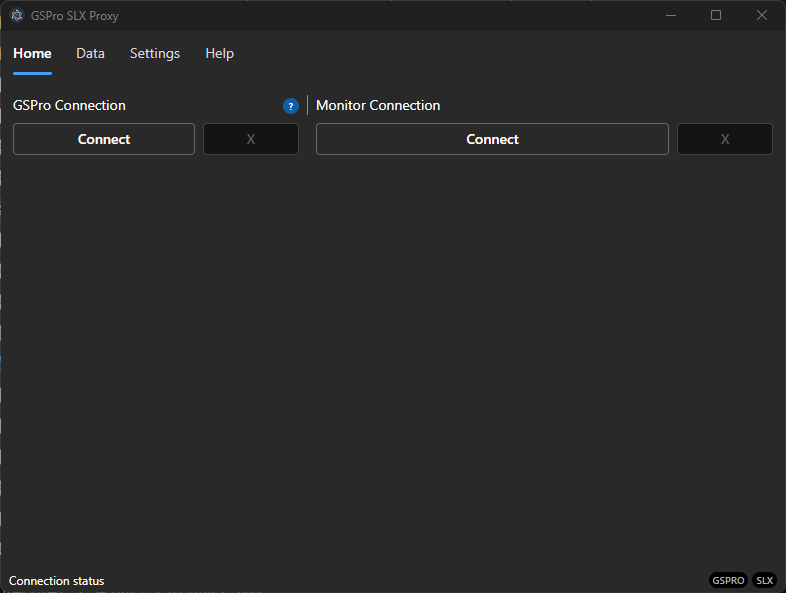The width and height of the screenshot is (786, 593).
Task: Open the blue question mark help icon
Action: 291,106
